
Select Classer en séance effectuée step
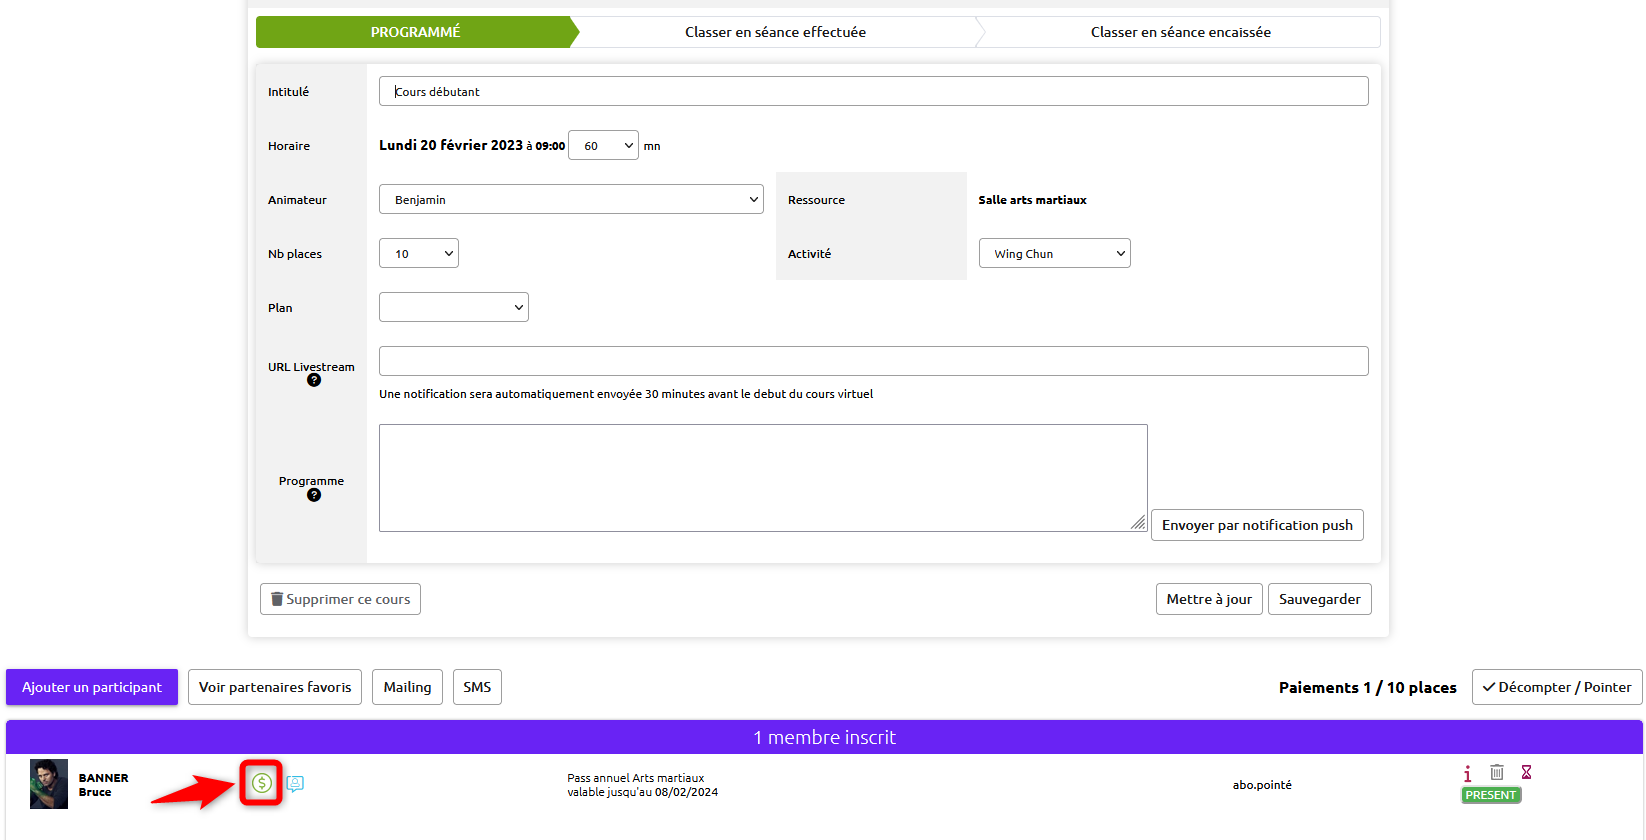[776, 32]
